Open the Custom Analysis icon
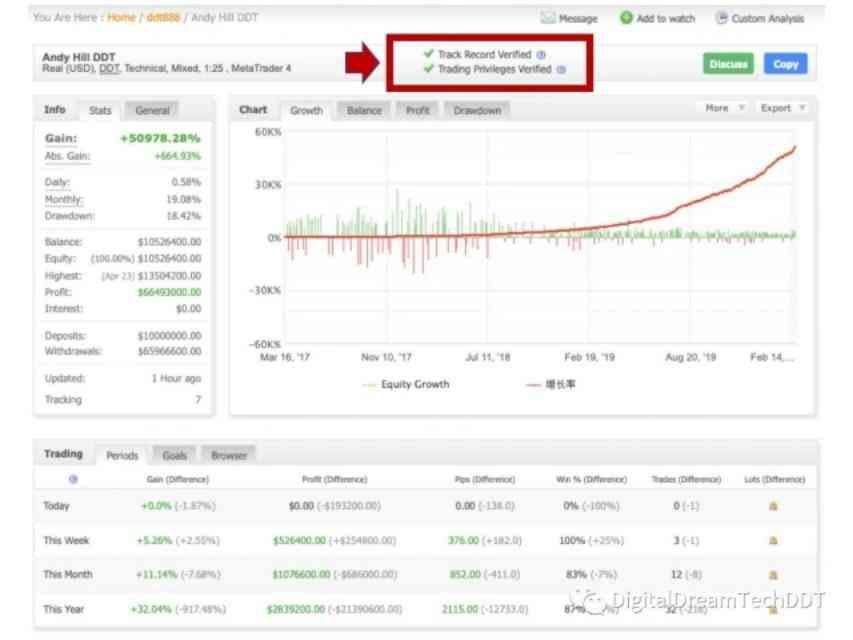 tap(721, 18)
